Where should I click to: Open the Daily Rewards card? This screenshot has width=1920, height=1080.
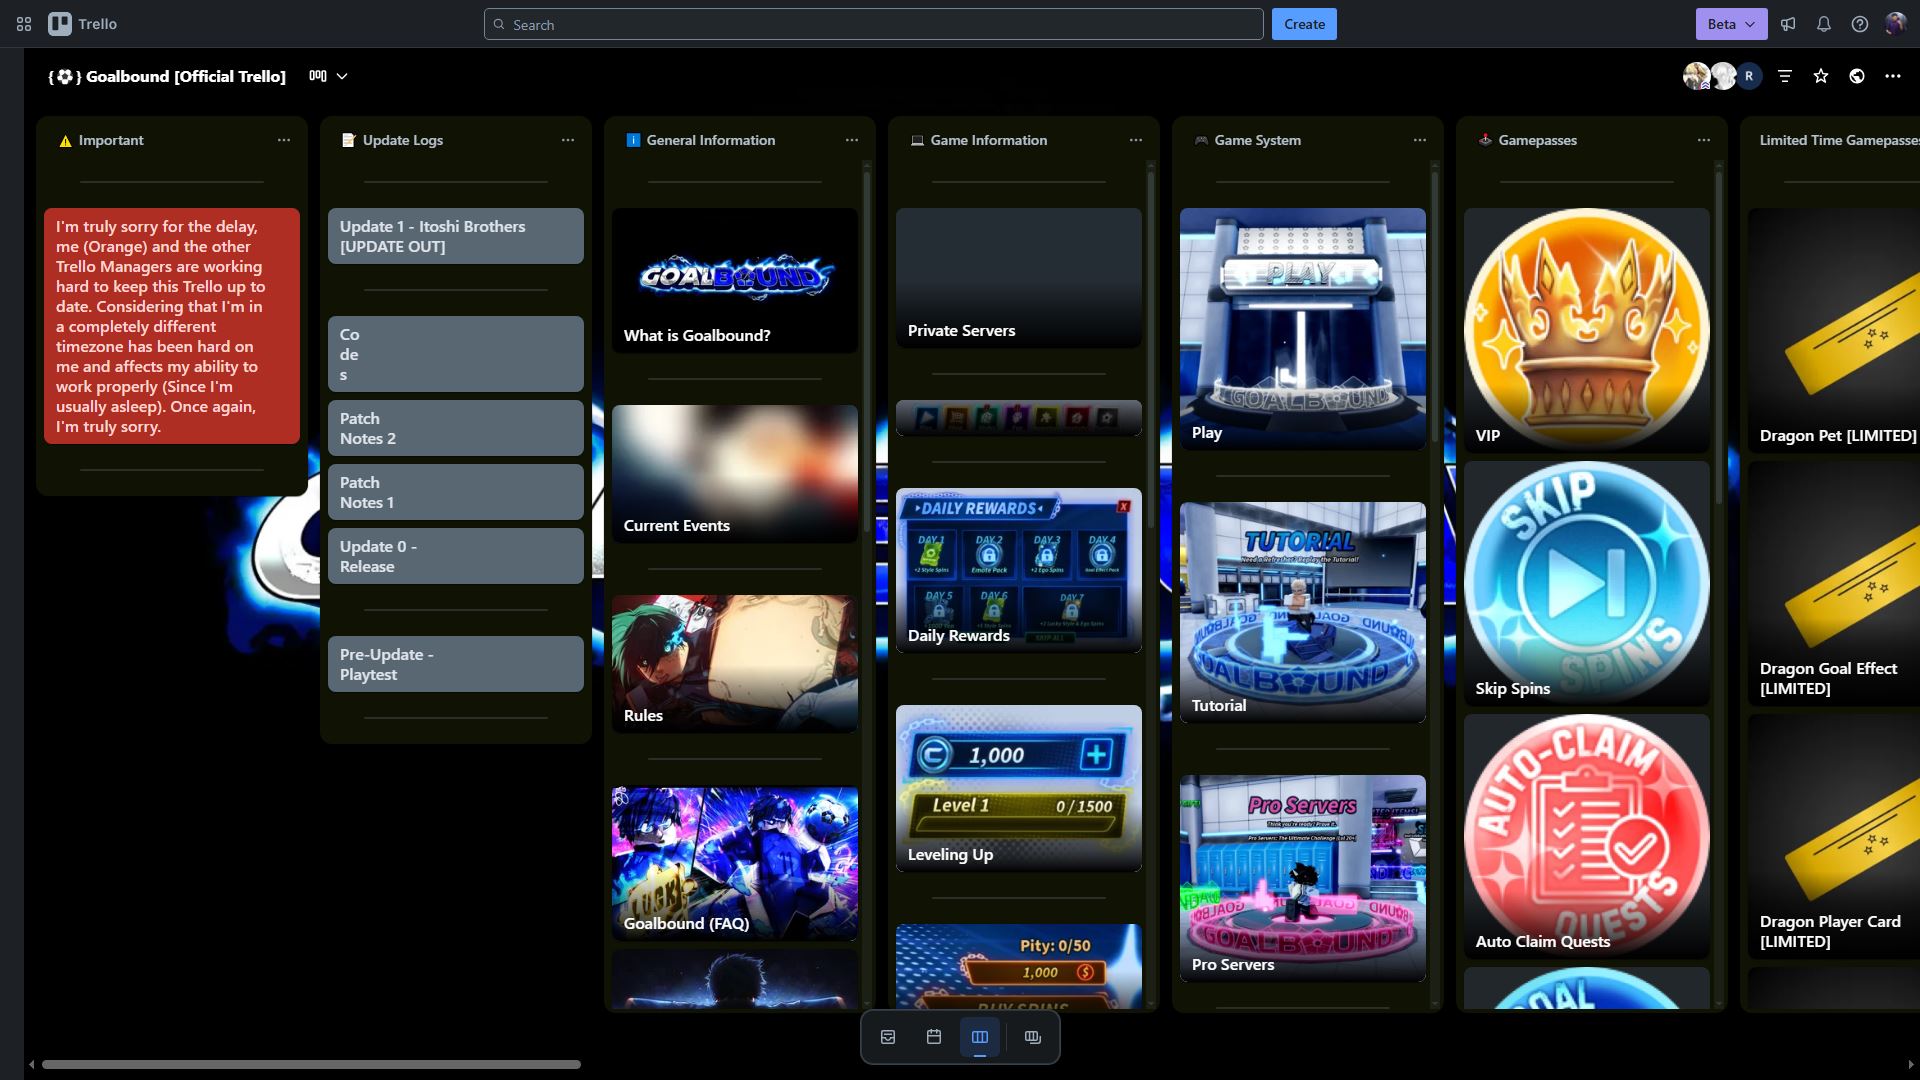(x=1019, y=570)
